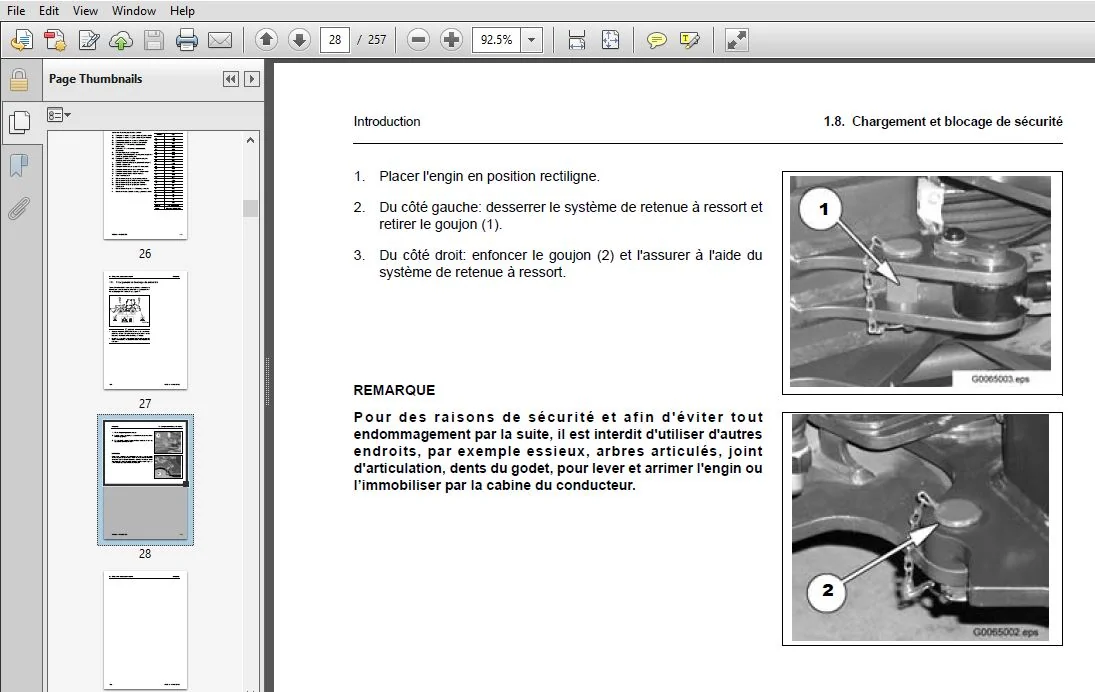Screen dimensions: 1095x692
Task: Click the Save floppy disk icon
Action: 154,41
